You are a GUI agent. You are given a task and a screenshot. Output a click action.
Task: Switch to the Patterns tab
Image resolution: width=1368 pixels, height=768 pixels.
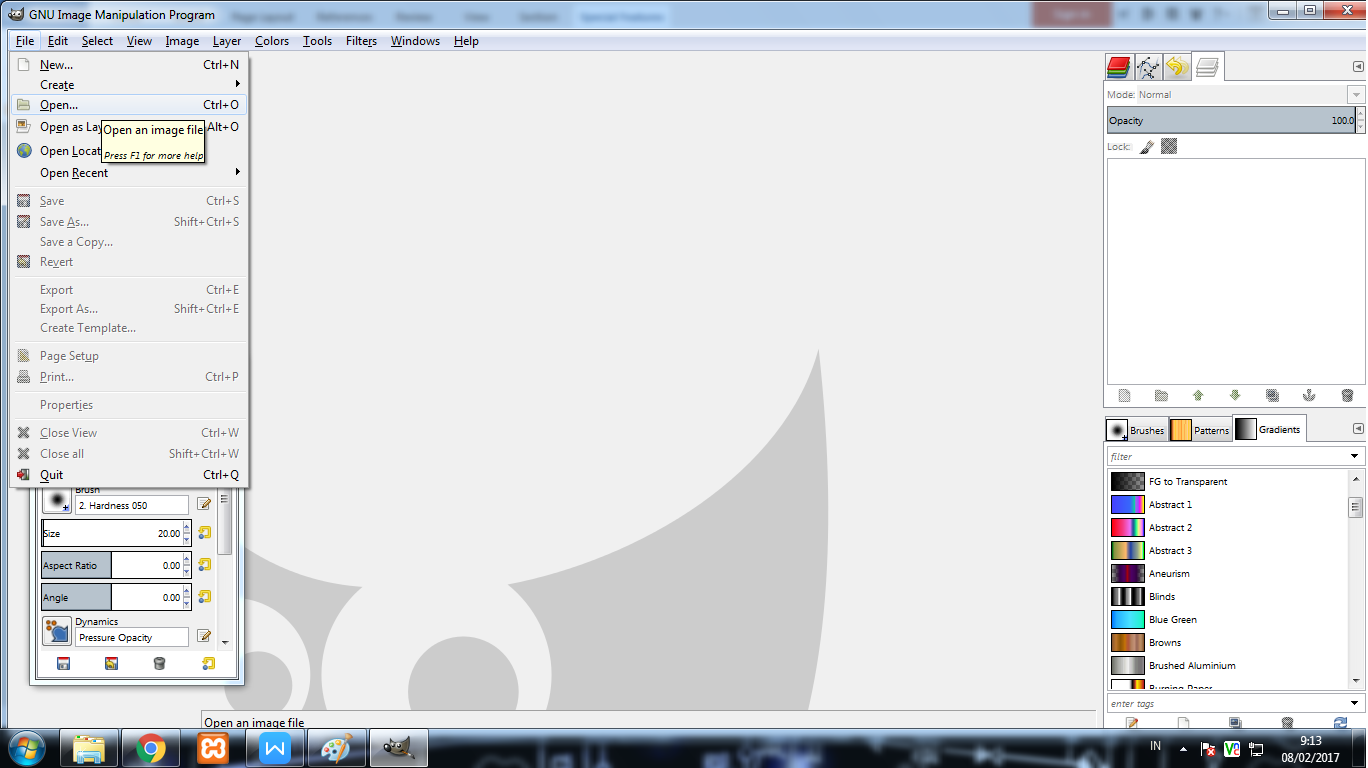pyautogui.click(x=1207, y=429)
